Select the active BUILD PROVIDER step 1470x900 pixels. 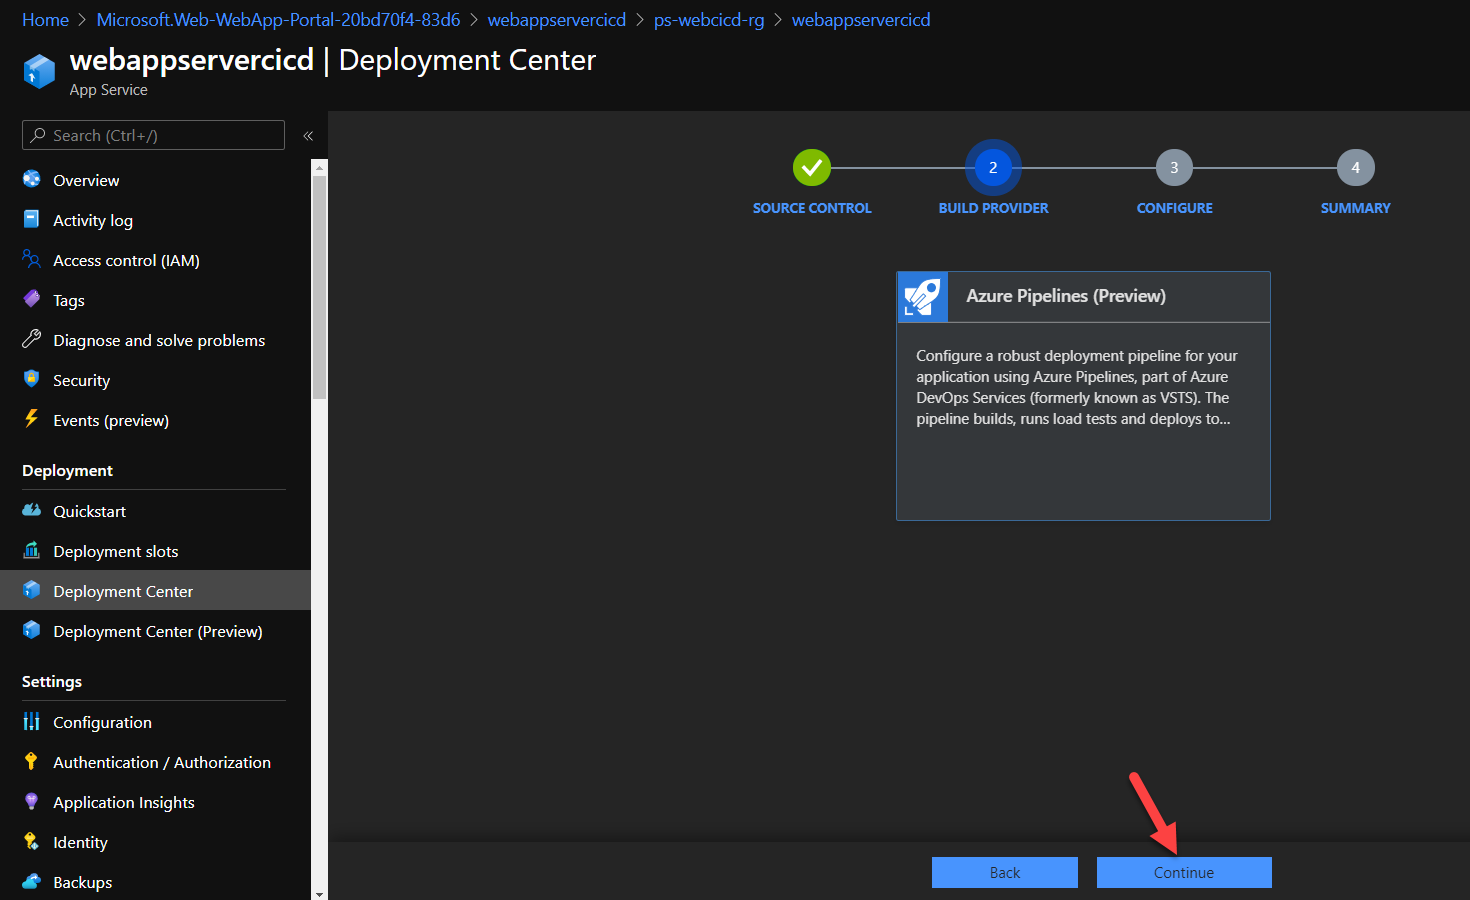(993, 167)
